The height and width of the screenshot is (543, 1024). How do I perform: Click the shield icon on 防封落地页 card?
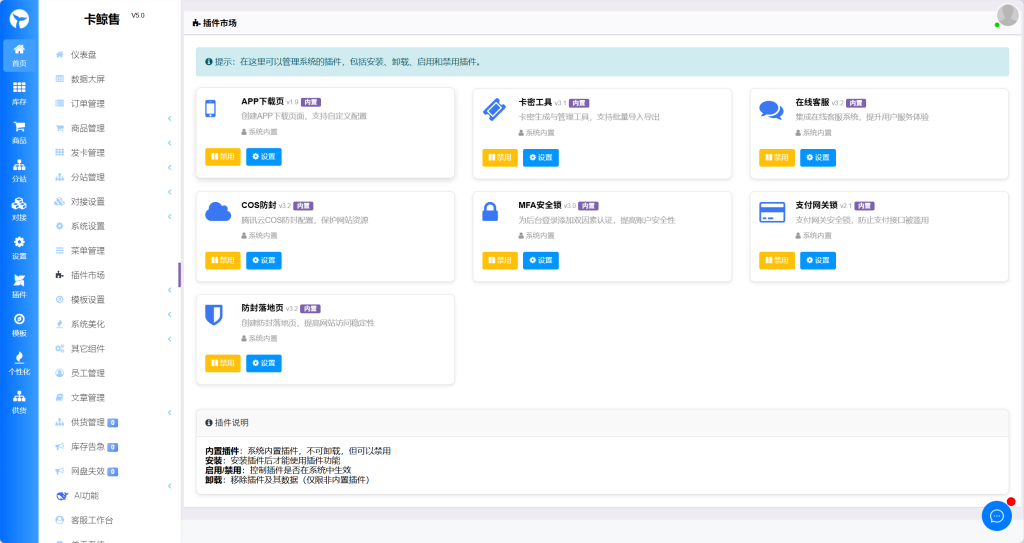(214, 315)
